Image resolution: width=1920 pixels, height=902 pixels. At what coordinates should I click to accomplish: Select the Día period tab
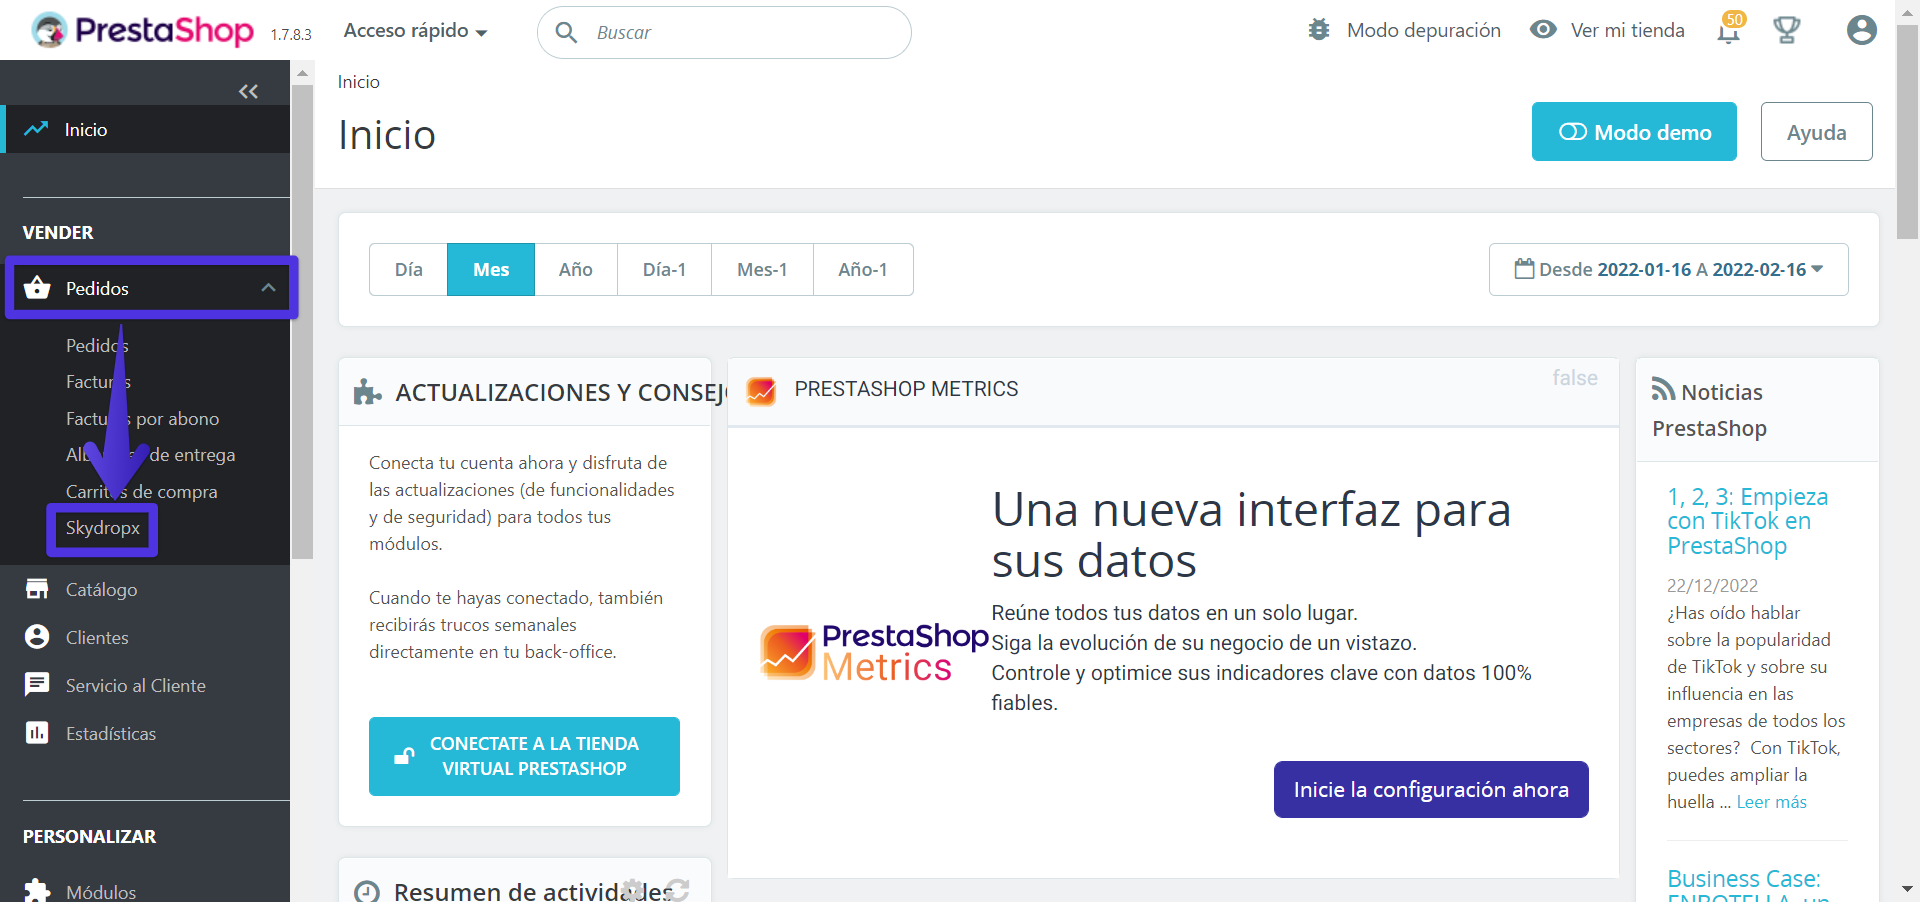click(x=408, y=269)
